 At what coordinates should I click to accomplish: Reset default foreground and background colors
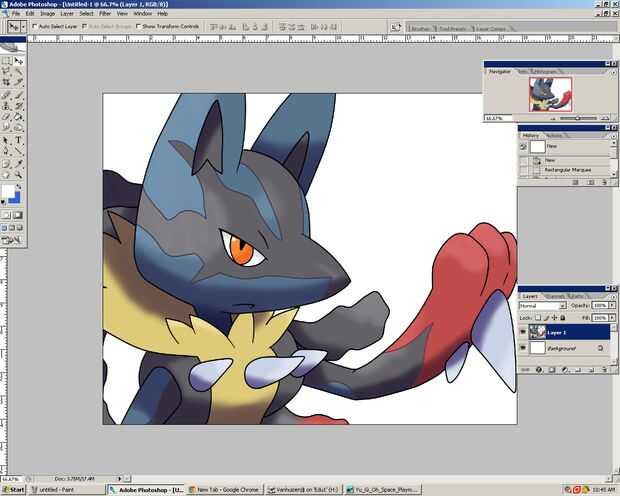(x=4, y=202)
